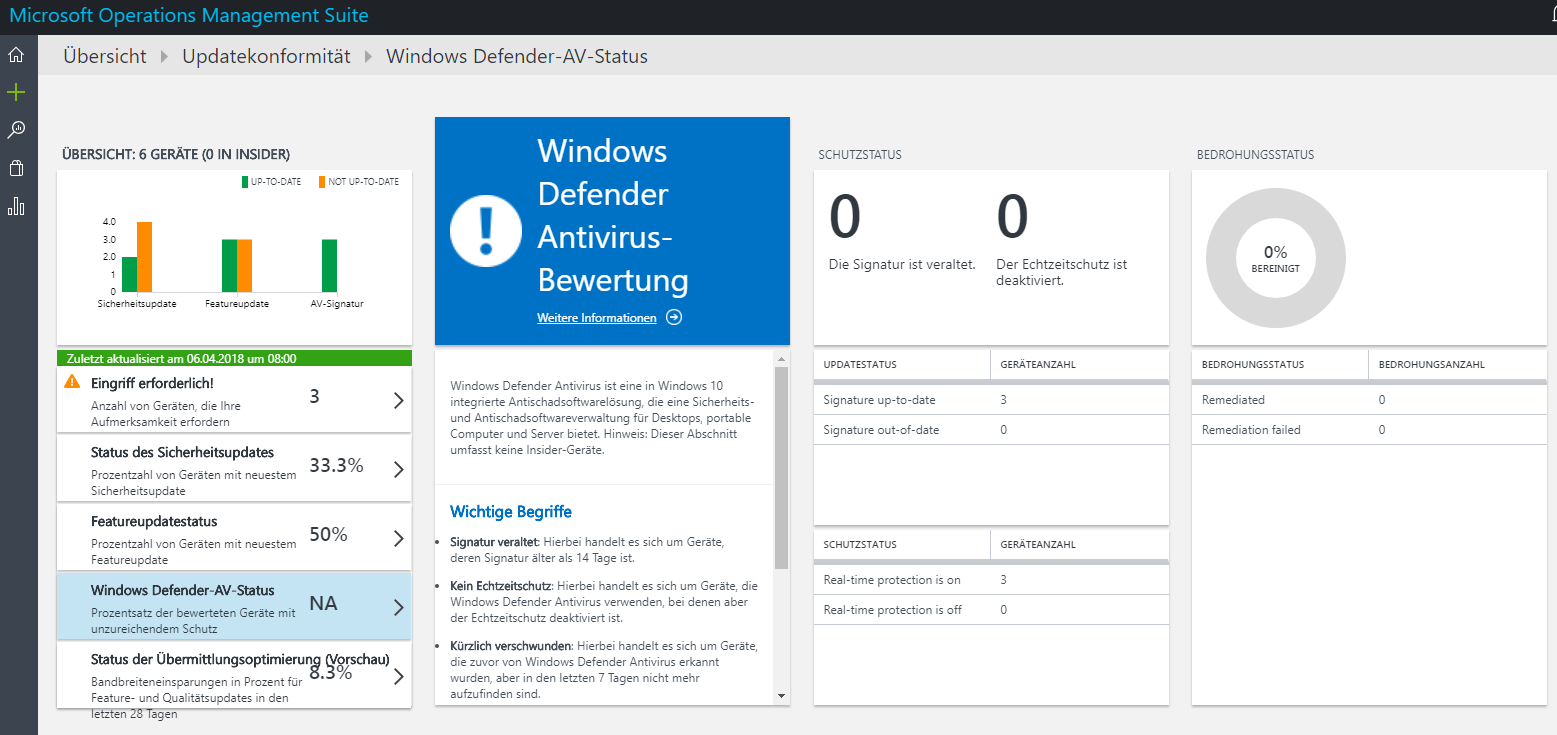
Task: Open the log search magnifier icon
Action: 16,130
